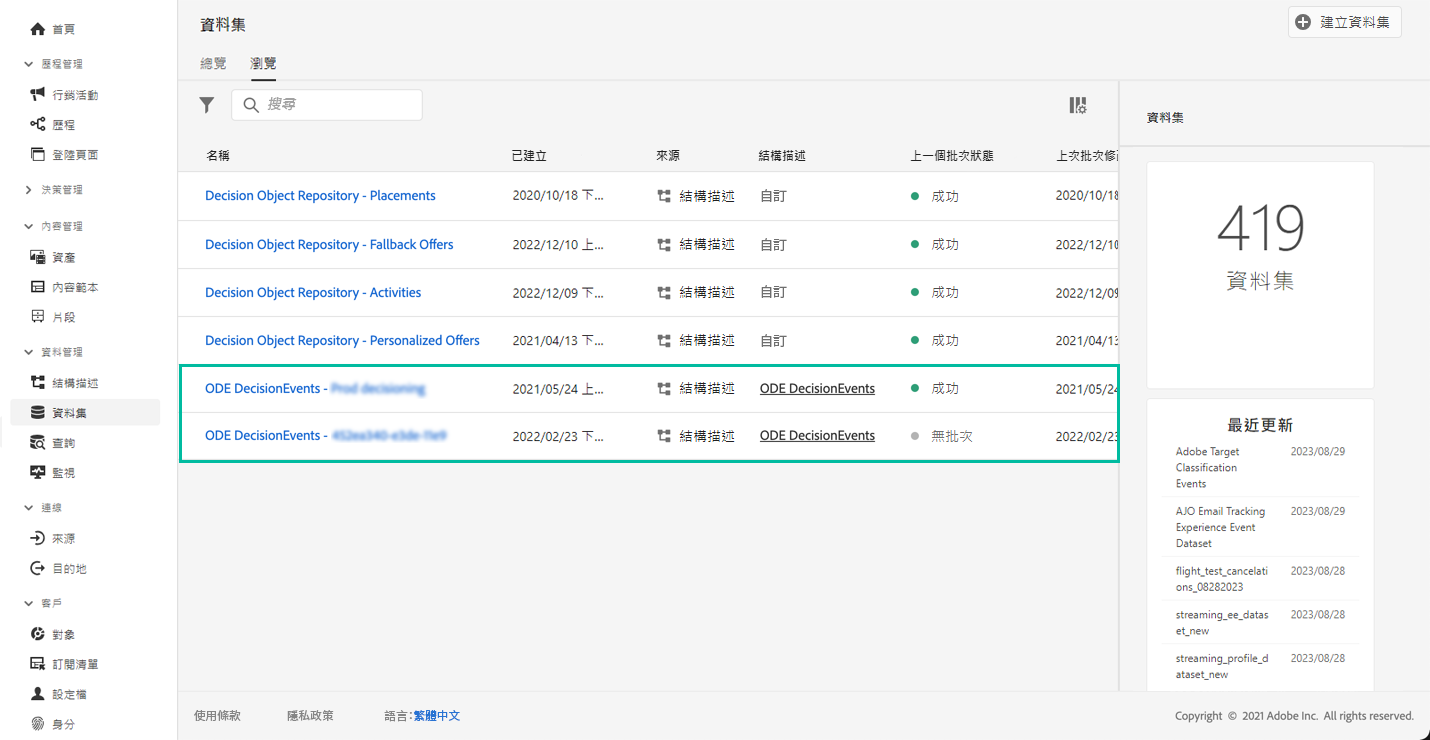Click the 資料集 database sidebar icon

tap(38, 413)
